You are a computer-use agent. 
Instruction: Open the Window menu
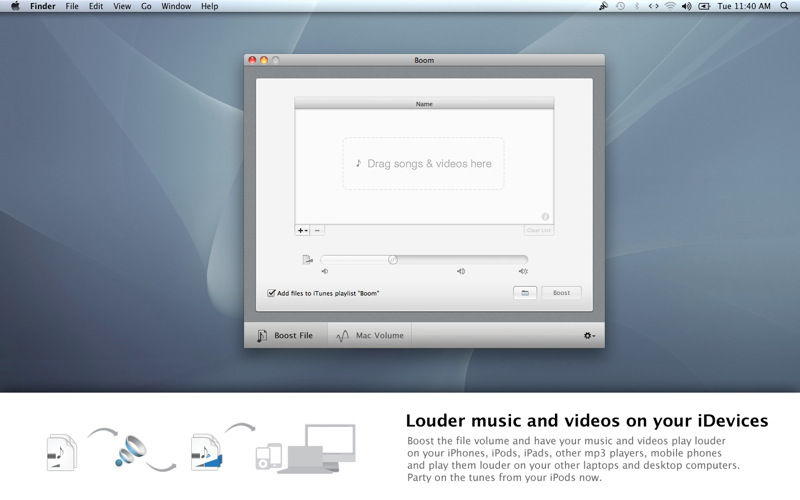tap(176, 6)
